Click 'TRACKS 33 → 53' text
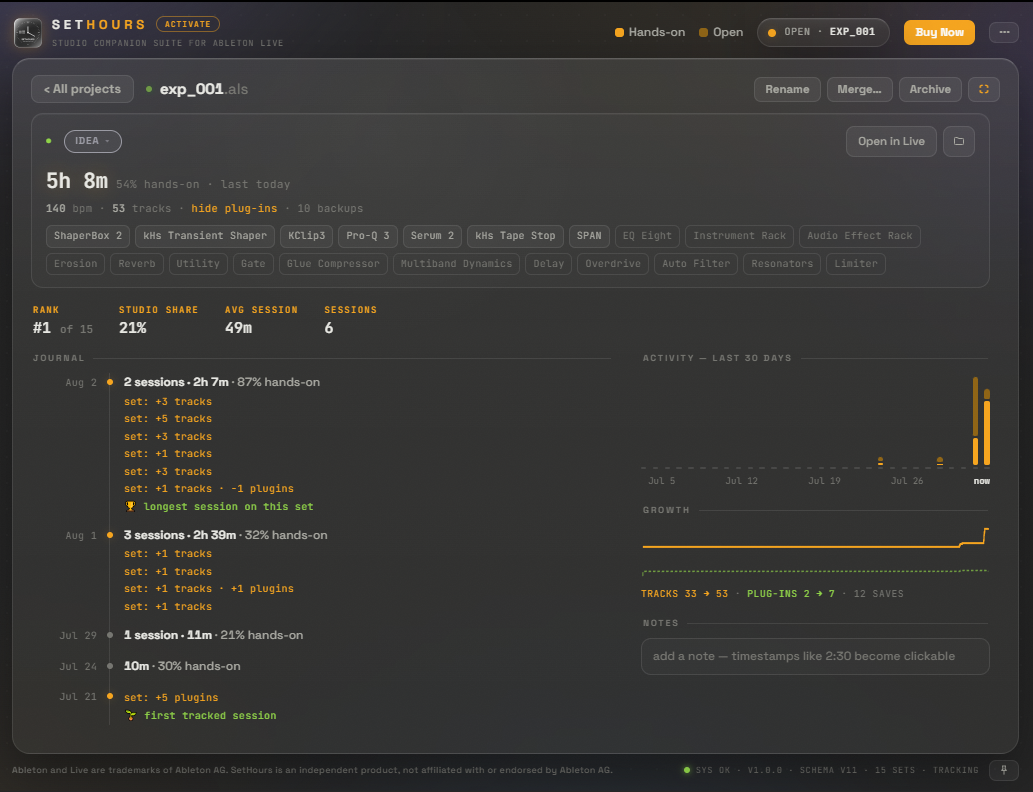Image resolution: width=1033 pixels, height=792 pixels. coord(684,594)
